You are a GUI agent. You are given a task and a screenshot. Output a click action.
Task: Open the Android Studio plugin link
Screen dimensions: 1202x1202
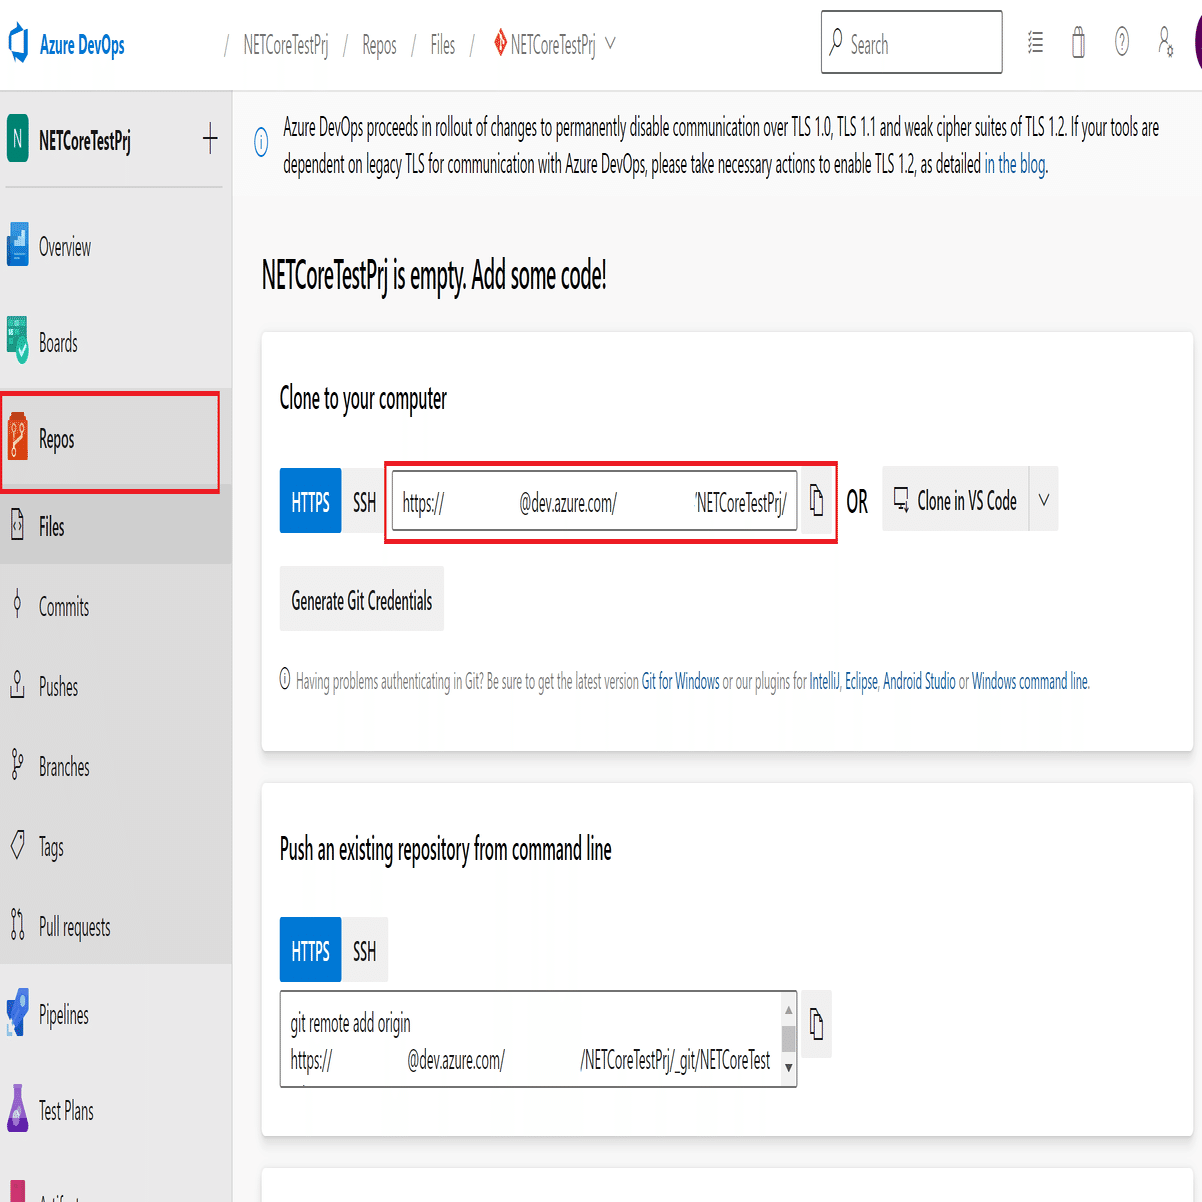[919, 681]
